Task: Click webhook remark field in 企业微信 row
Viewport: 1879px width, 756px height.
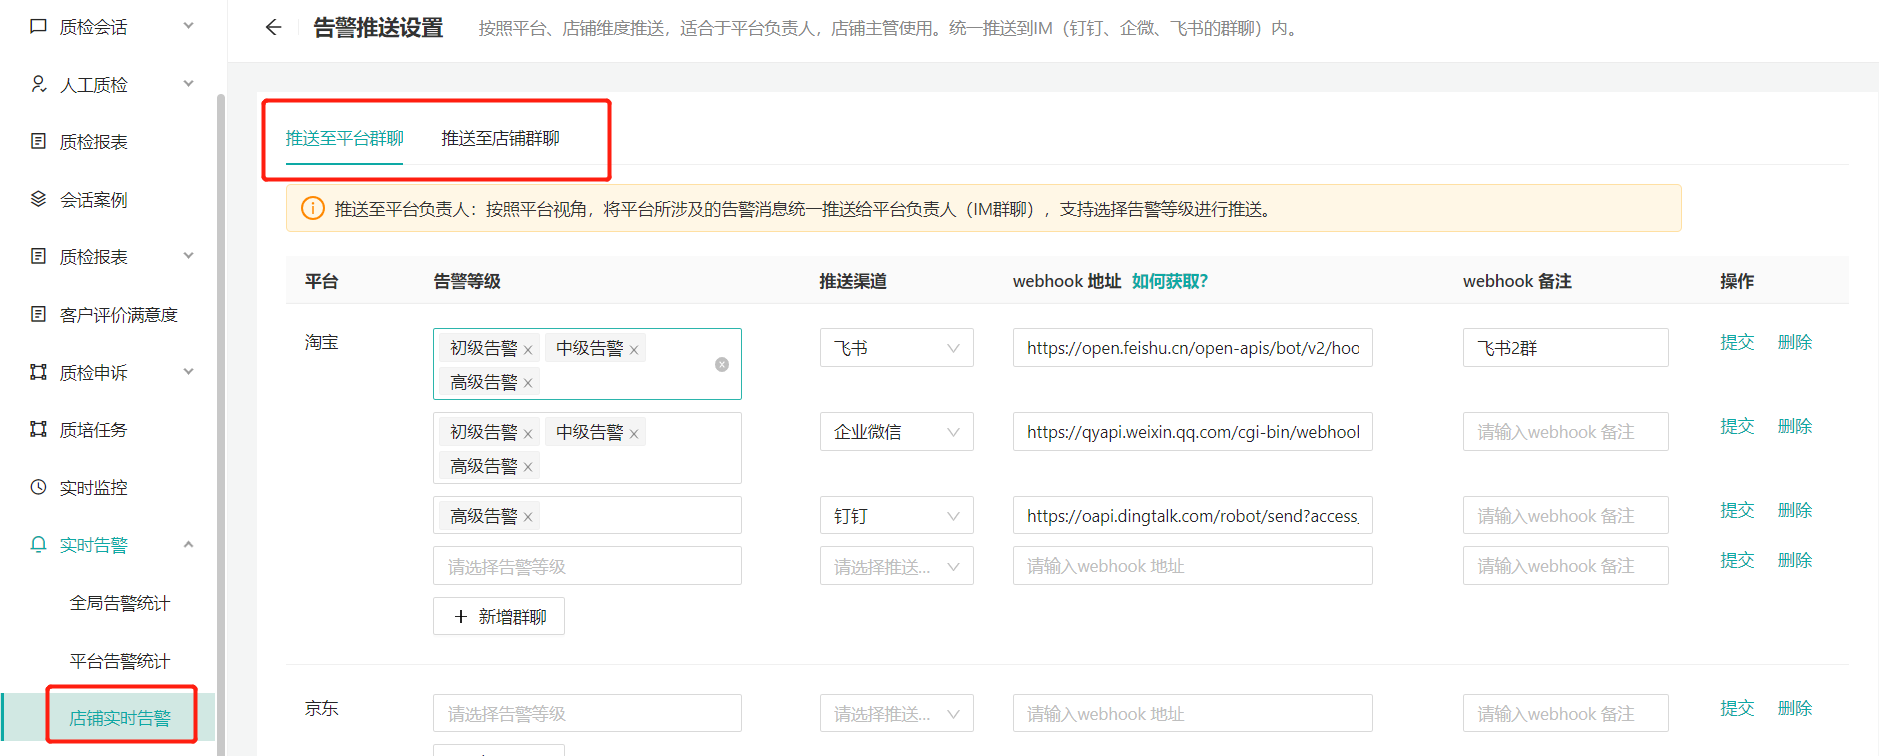Action: (1566, 432)
